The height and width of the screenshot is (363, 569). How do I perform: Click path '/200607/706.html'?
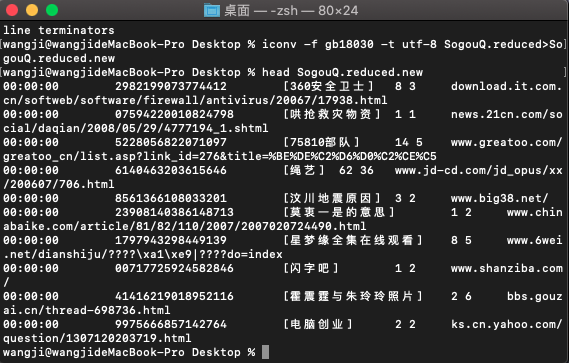pos(59,184)
